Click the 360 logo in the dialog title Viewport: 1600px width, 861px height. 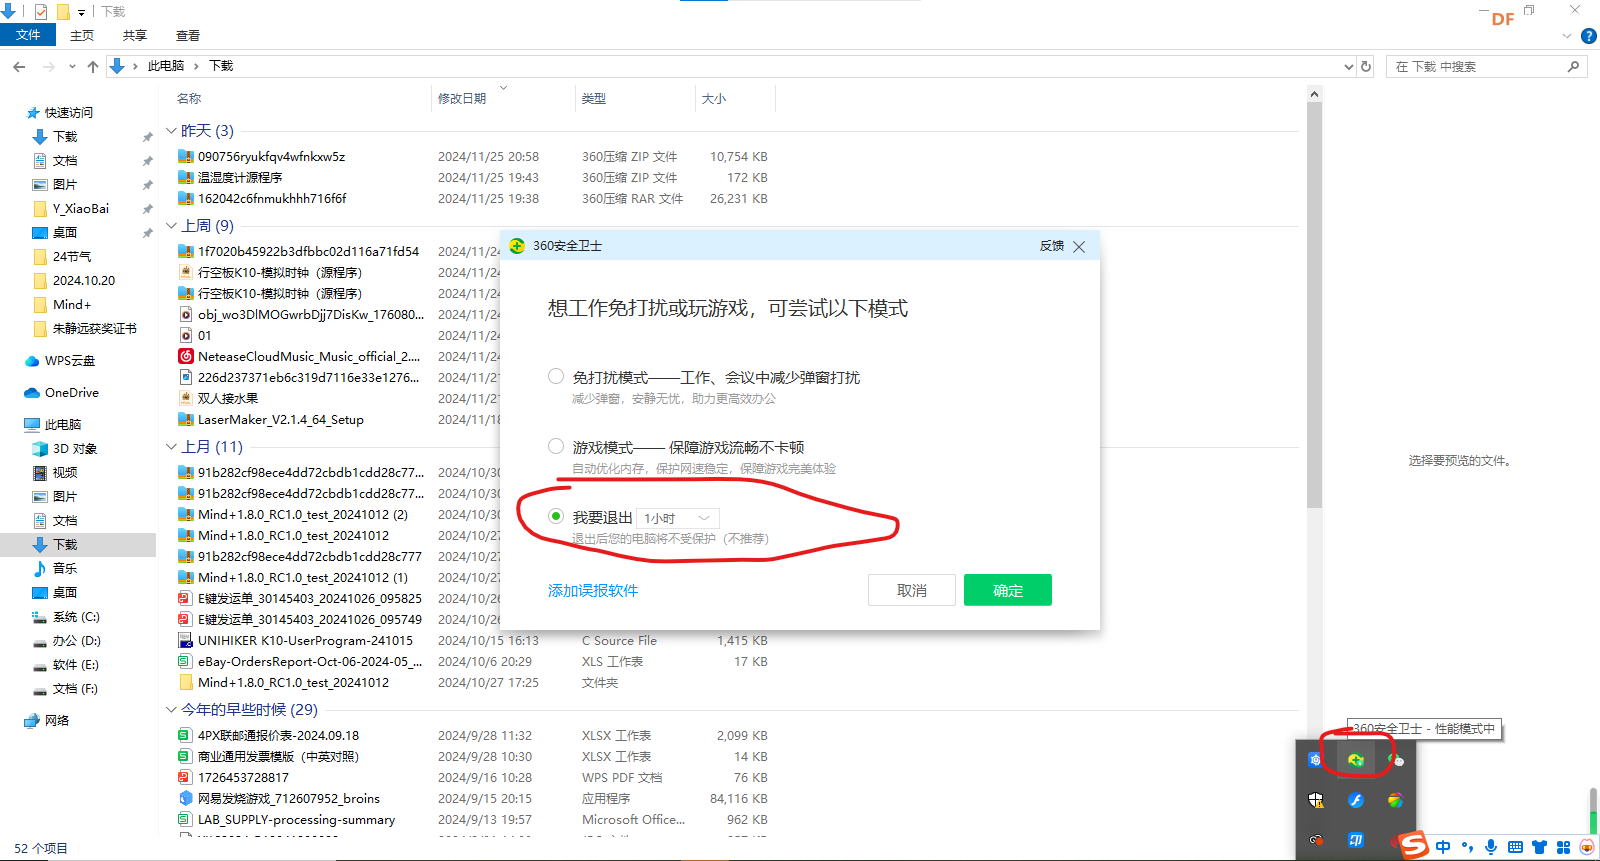[x=517, y=246]
